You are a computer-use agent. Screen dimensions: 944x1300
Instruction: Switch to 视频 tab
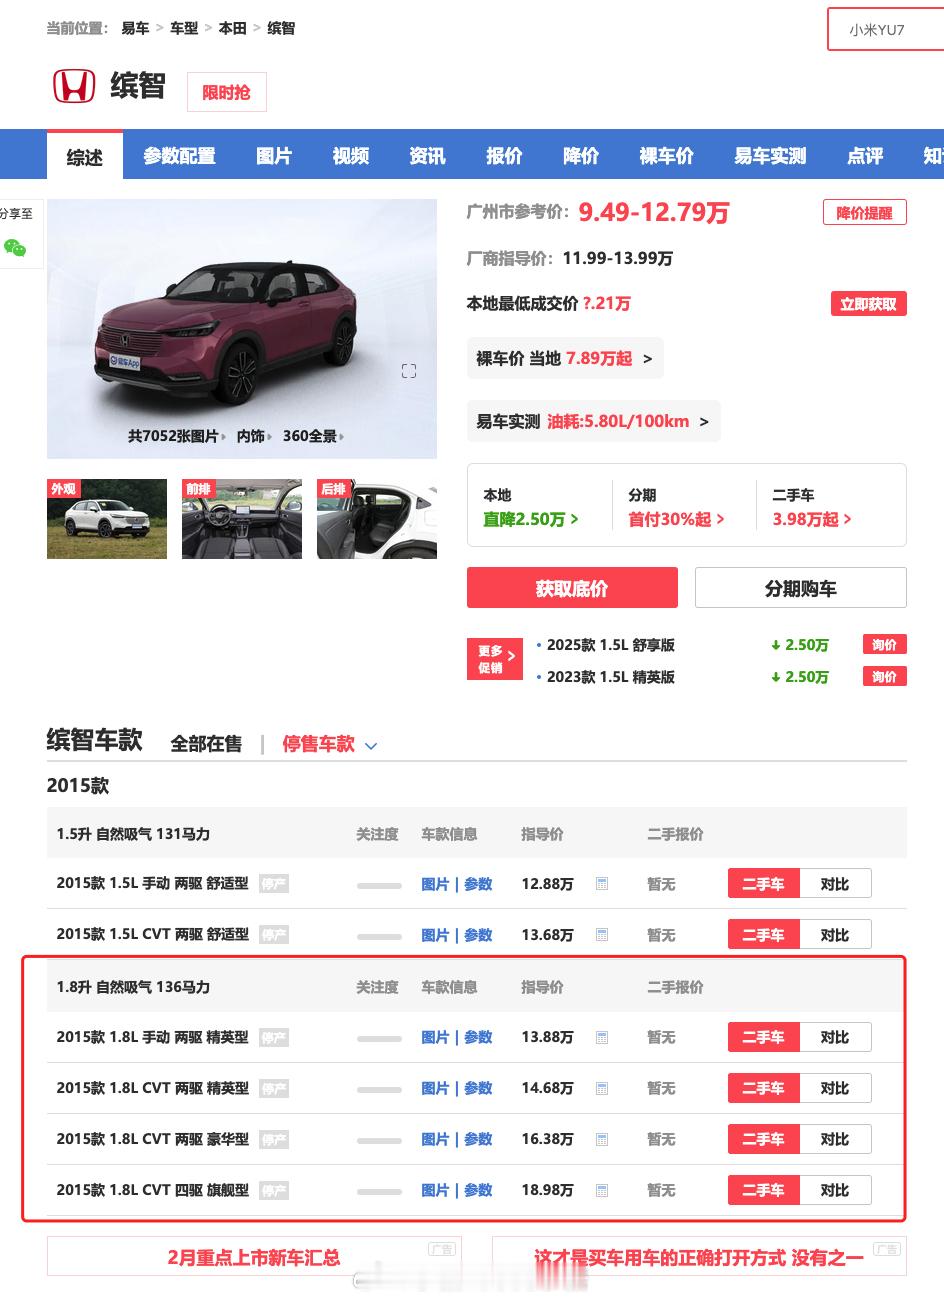tap(351, 156)
